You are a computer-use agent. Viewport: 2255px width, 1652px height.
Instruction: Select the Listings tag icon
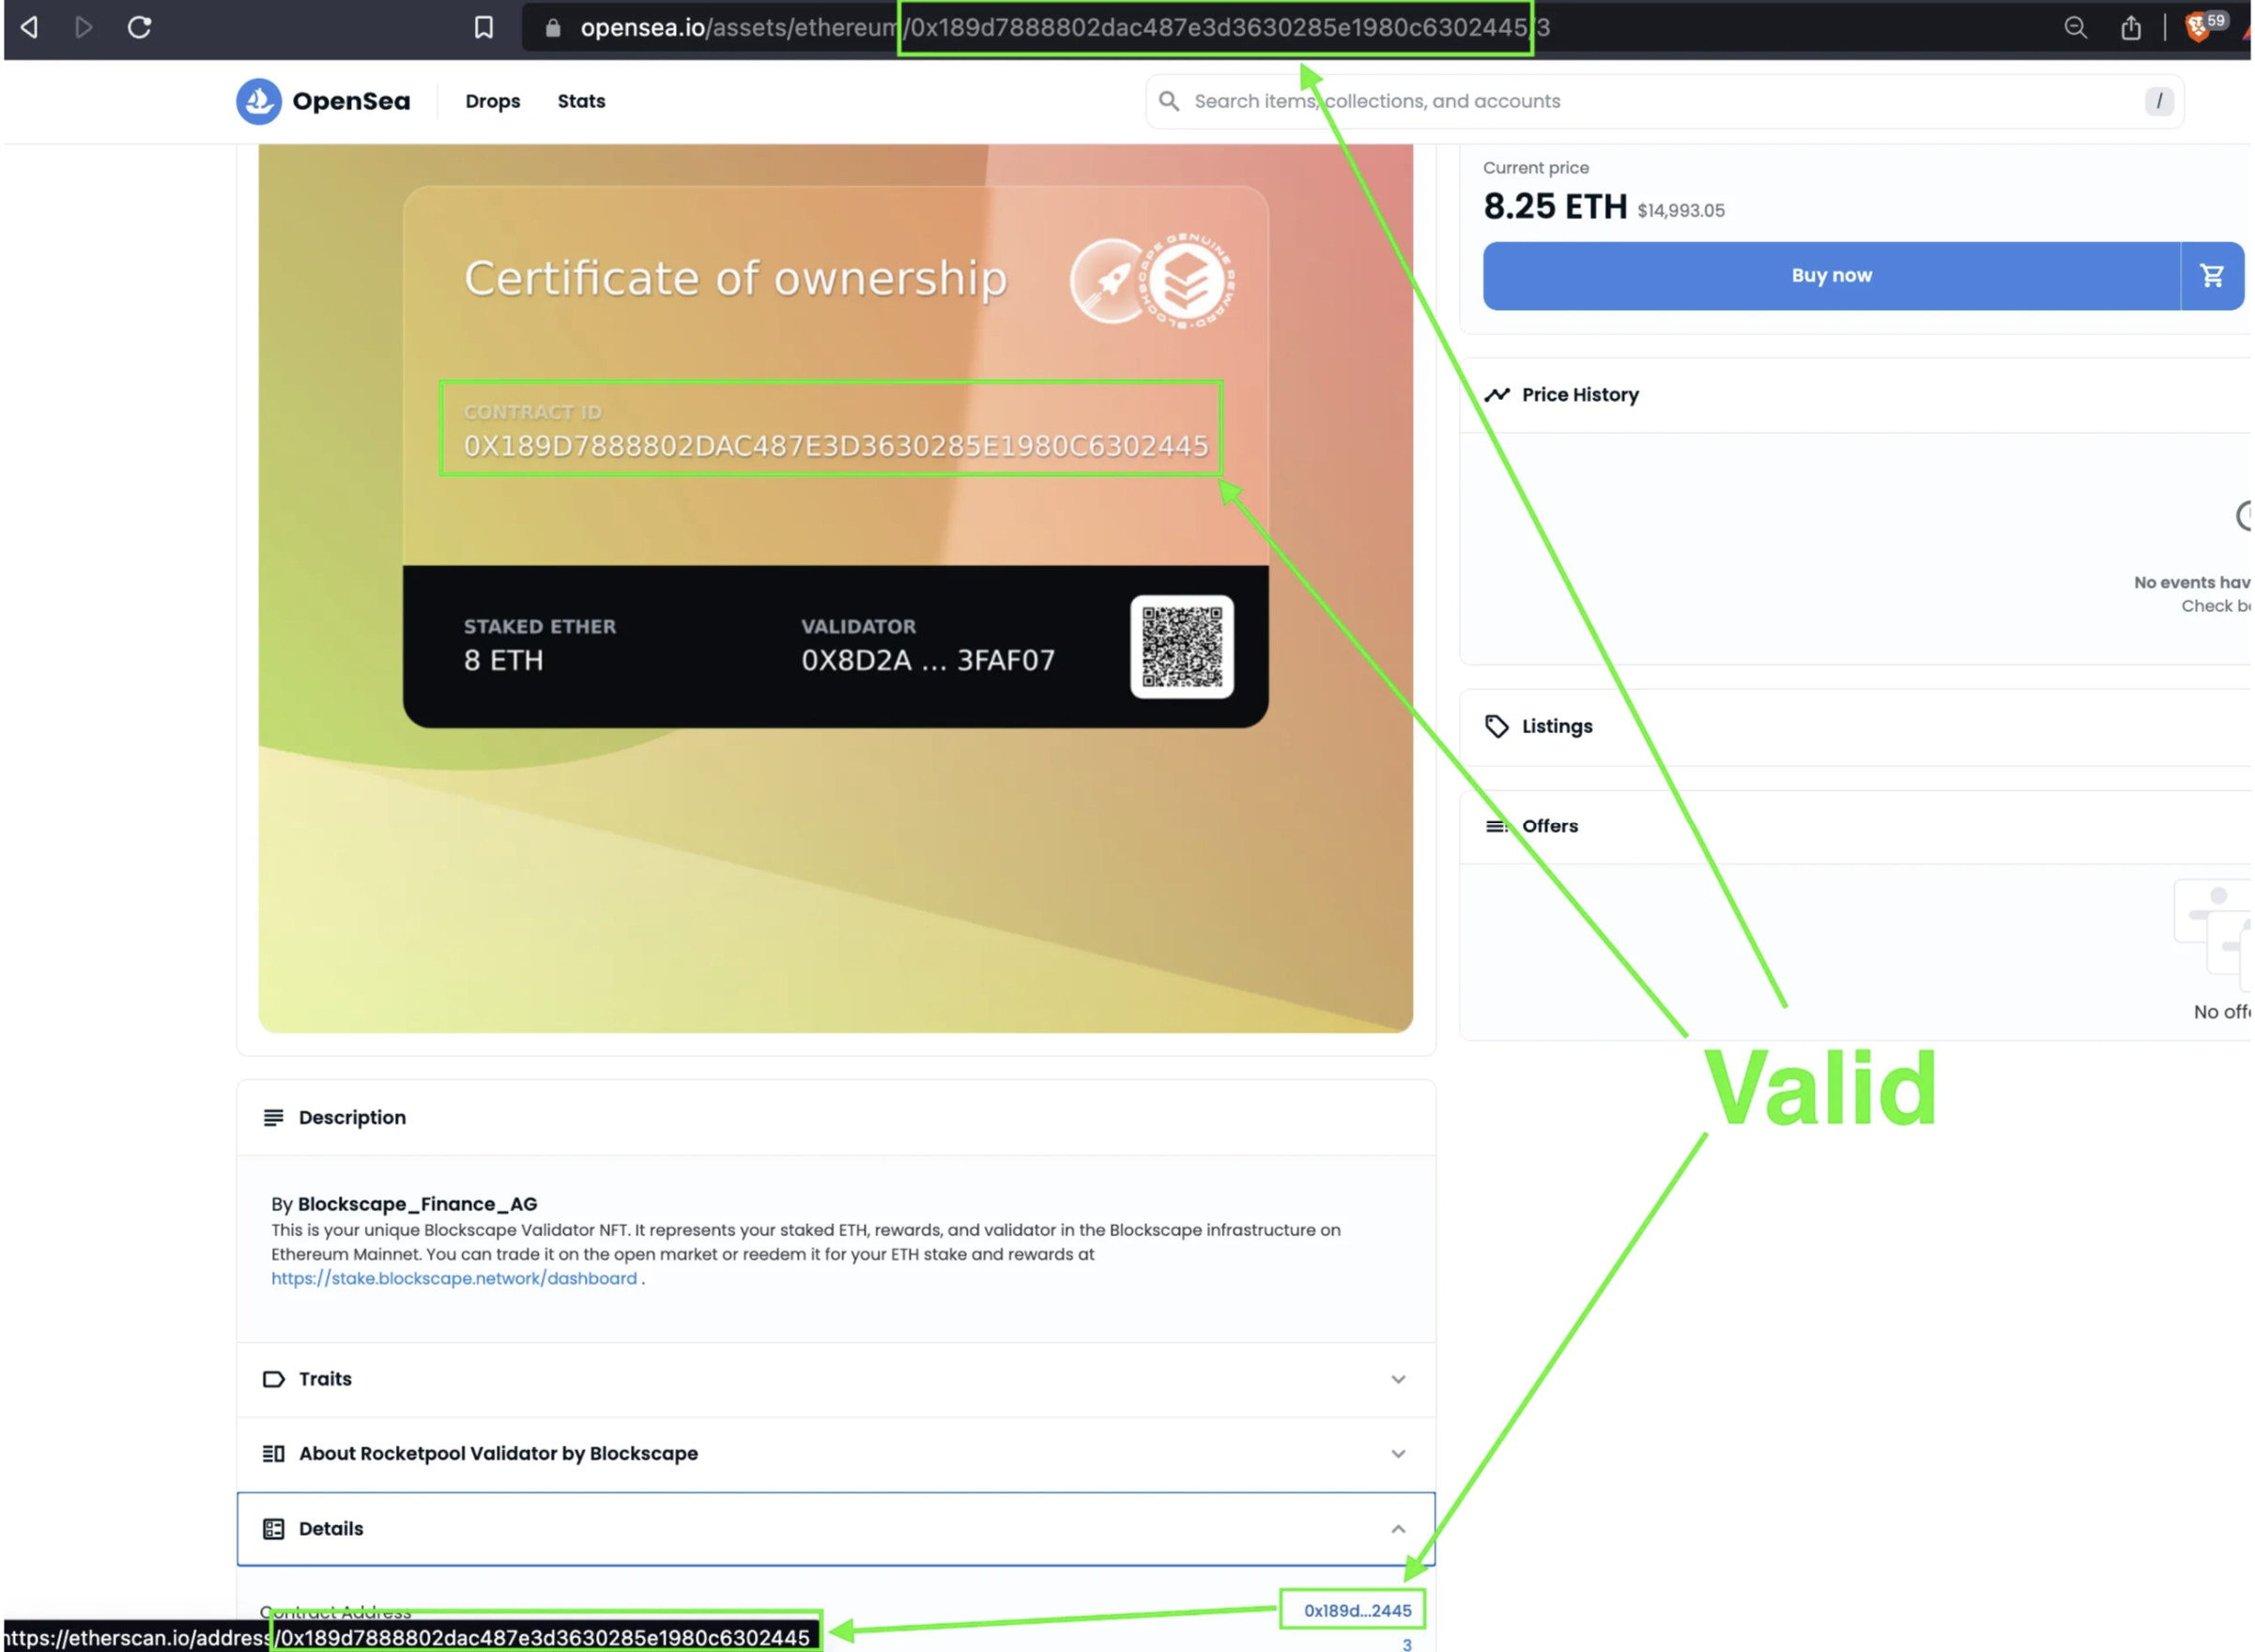point(1497,726)
